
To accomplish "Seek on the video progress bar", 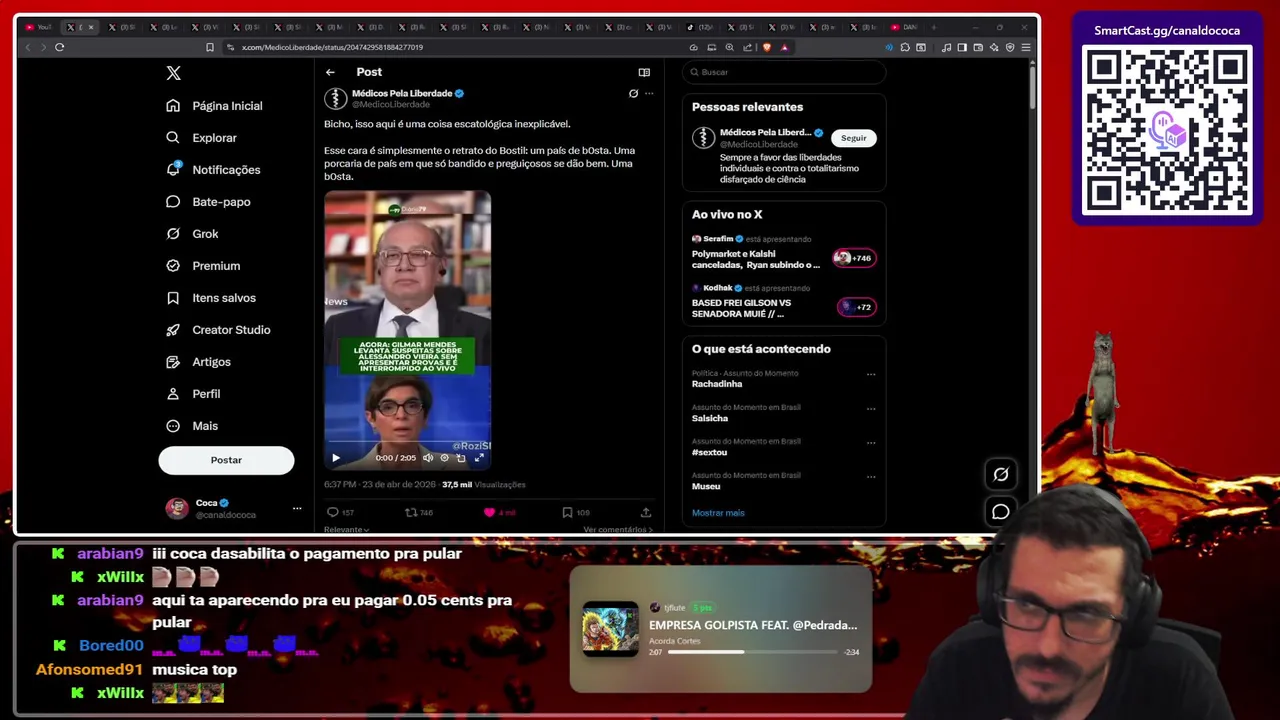I will click(x=407, y=442).
